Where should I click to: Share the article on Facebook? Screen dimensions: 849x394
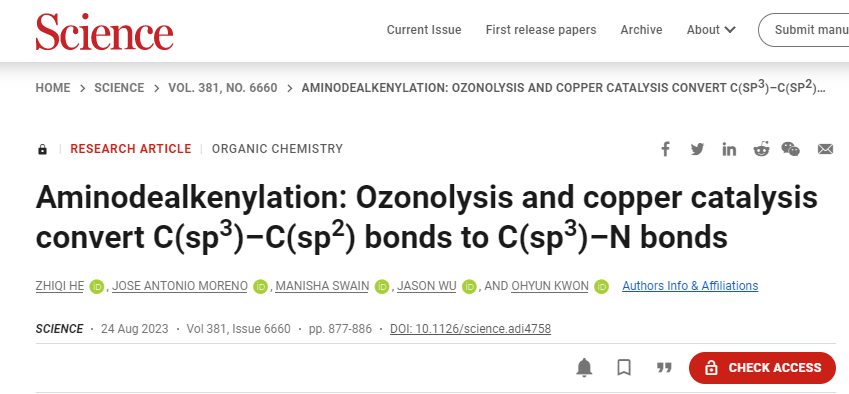665,149
